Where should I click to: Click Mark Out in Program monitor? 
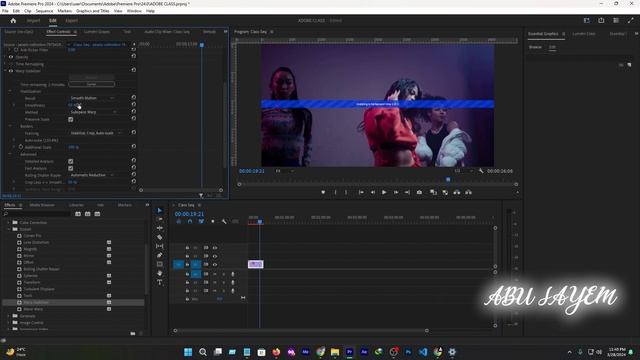click(346, 192)
